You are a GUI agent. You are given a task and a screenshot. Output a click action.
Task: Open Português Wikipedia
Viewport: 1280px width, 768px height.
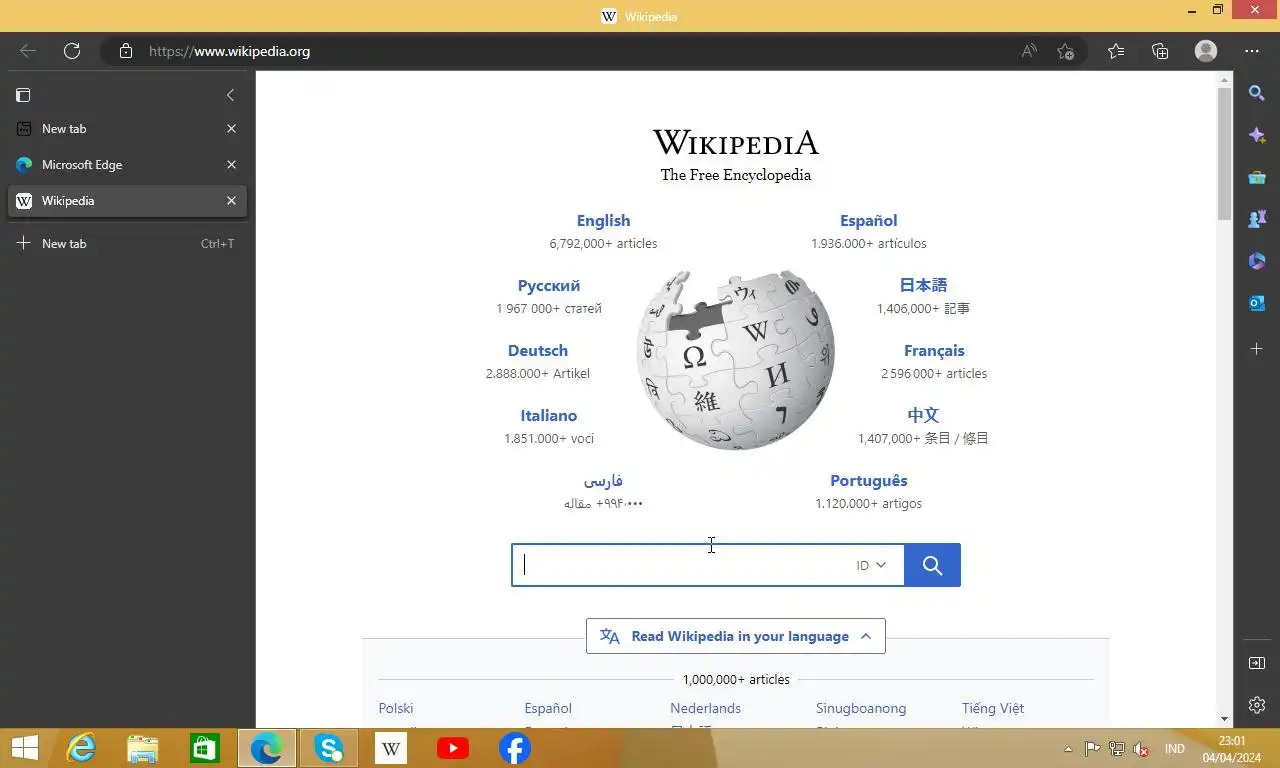(869, 481)
